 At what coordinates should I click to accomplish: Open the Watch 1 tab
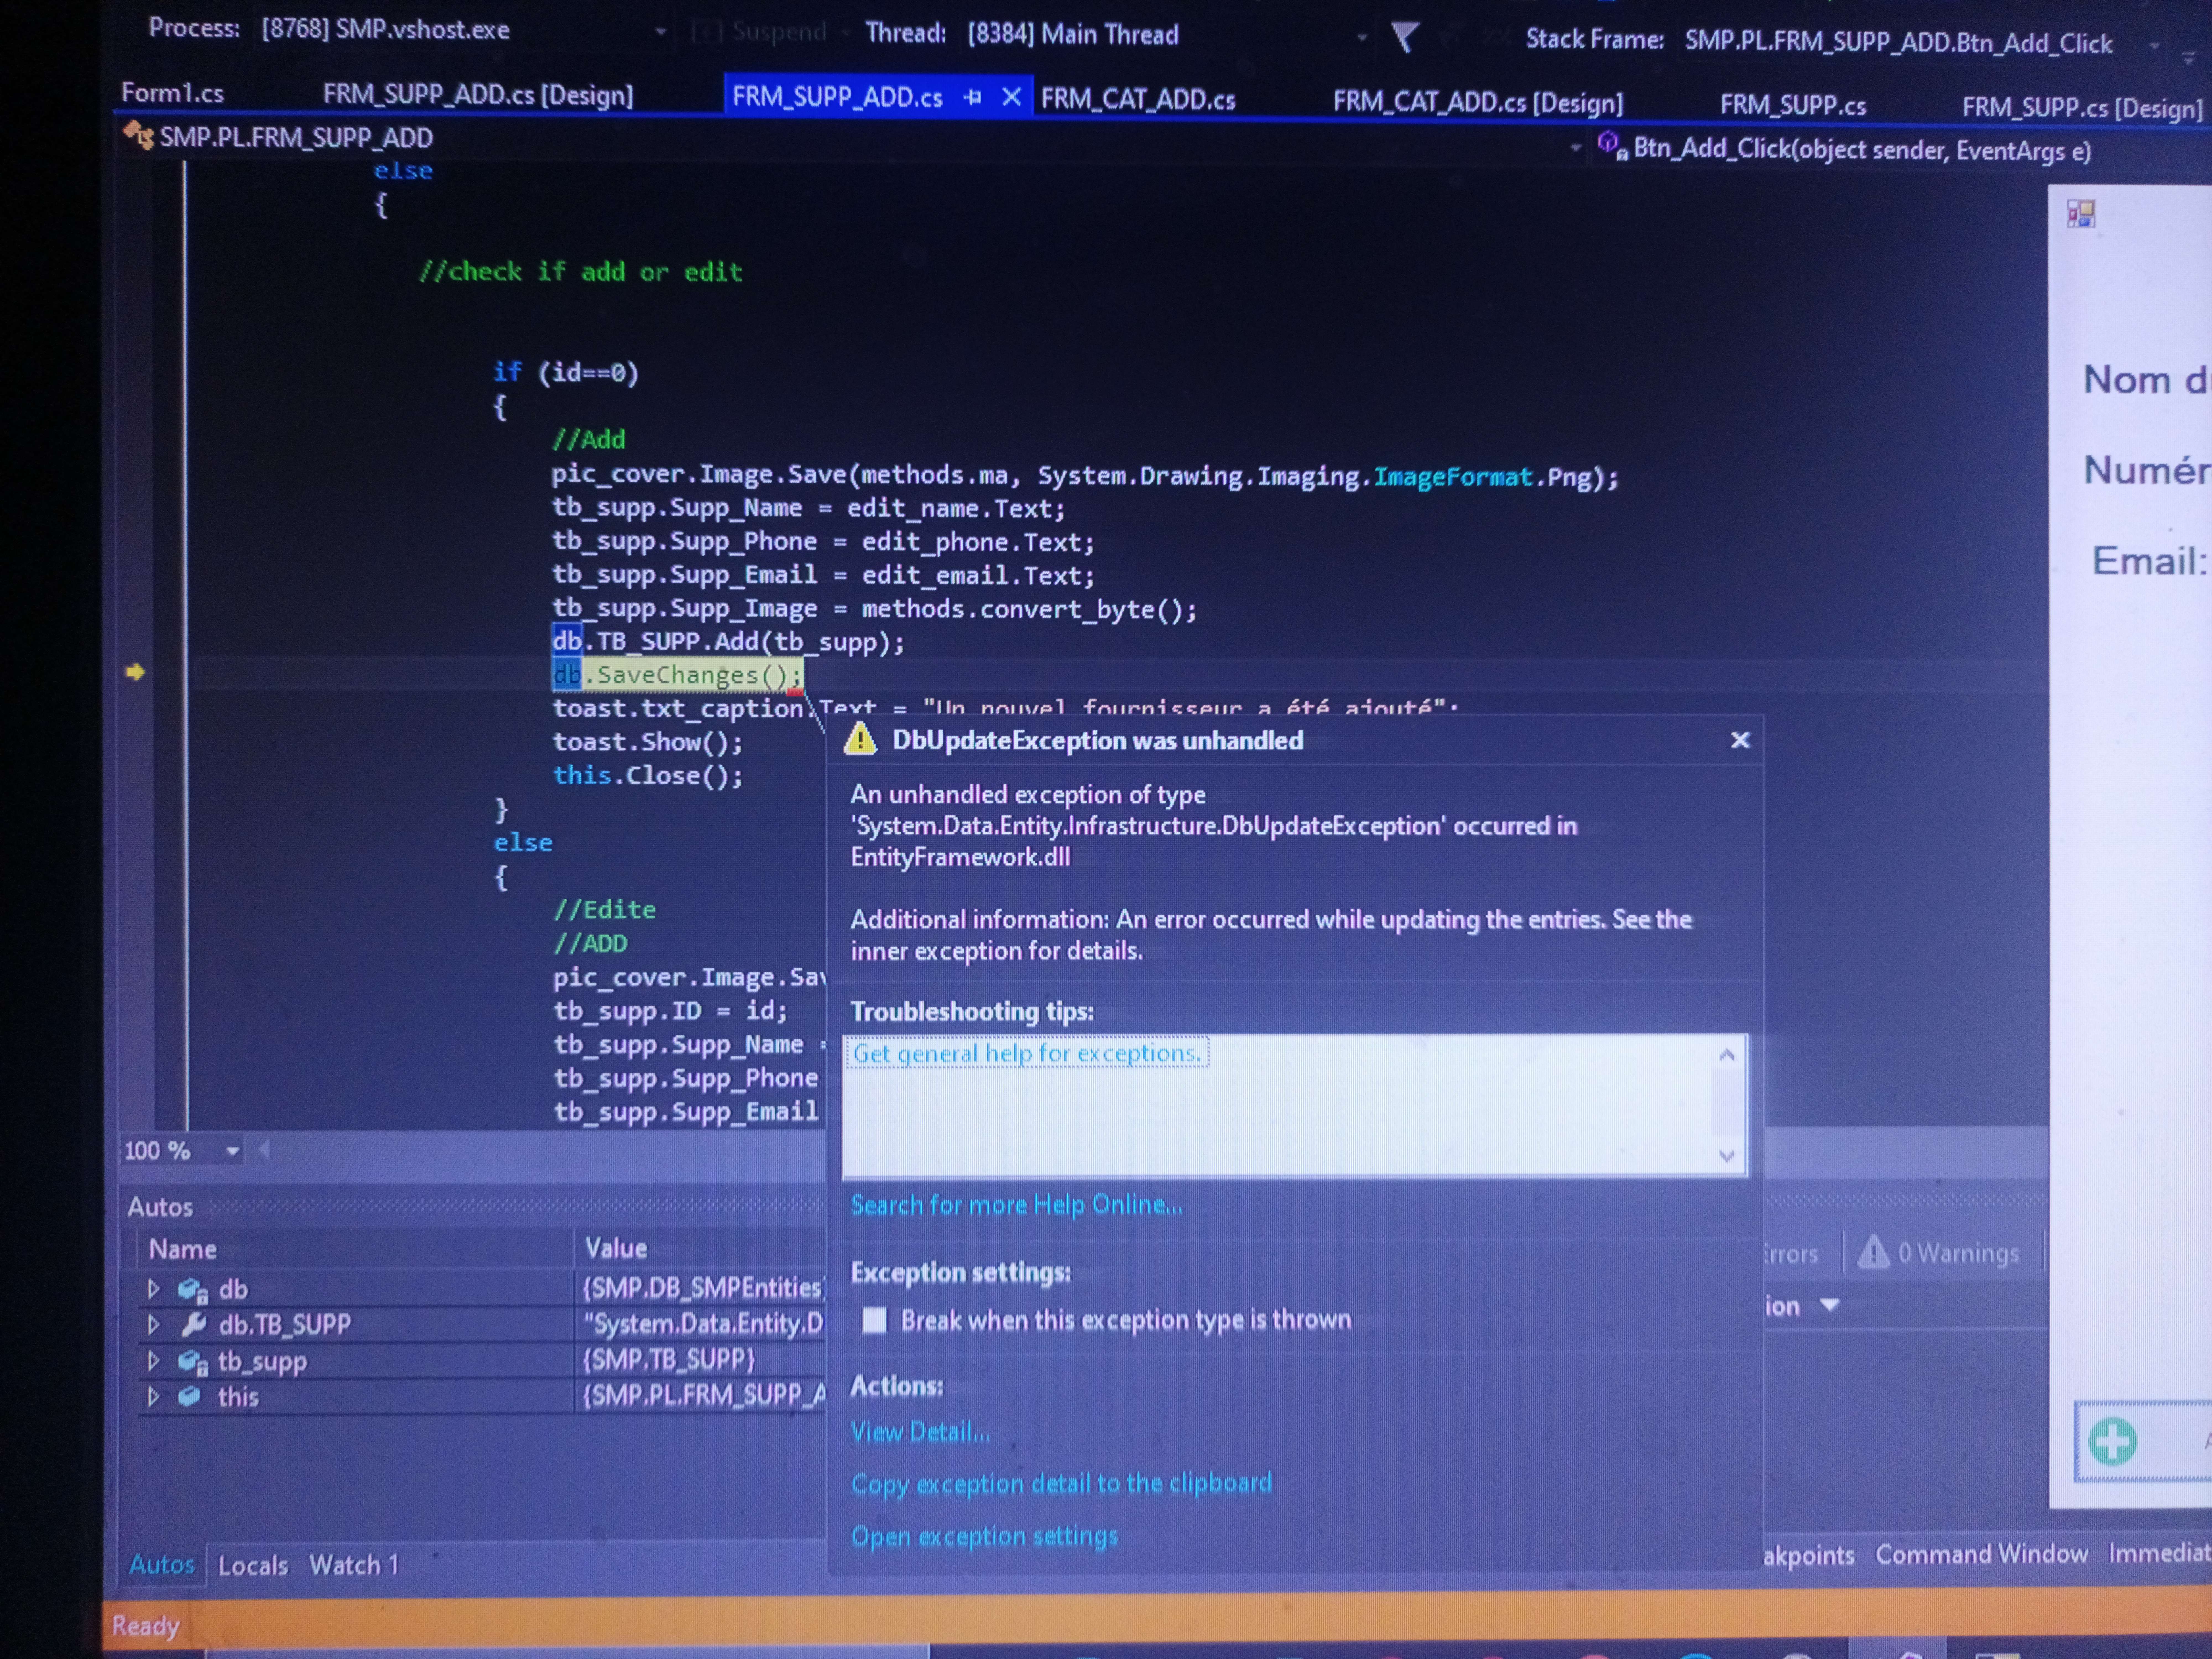(353, 1565)
